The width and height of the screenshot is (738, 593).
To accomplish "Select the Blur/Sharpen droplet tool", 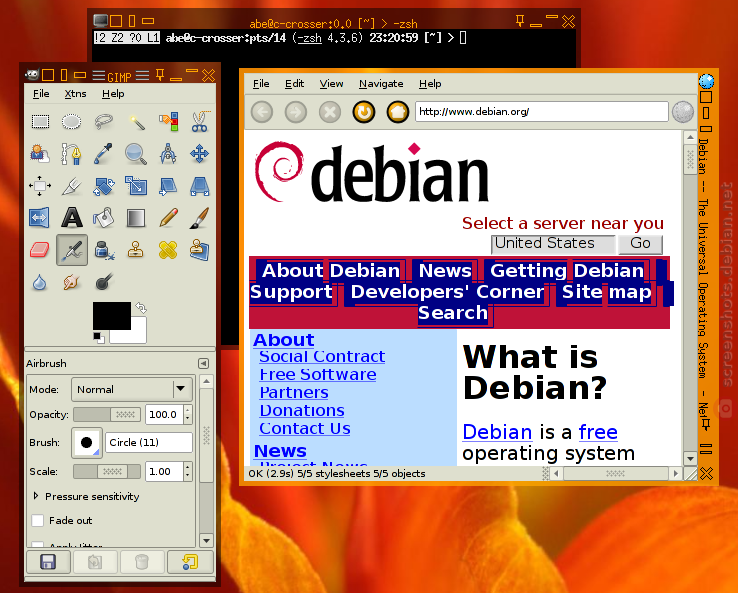I will click(x=40, y=282).
